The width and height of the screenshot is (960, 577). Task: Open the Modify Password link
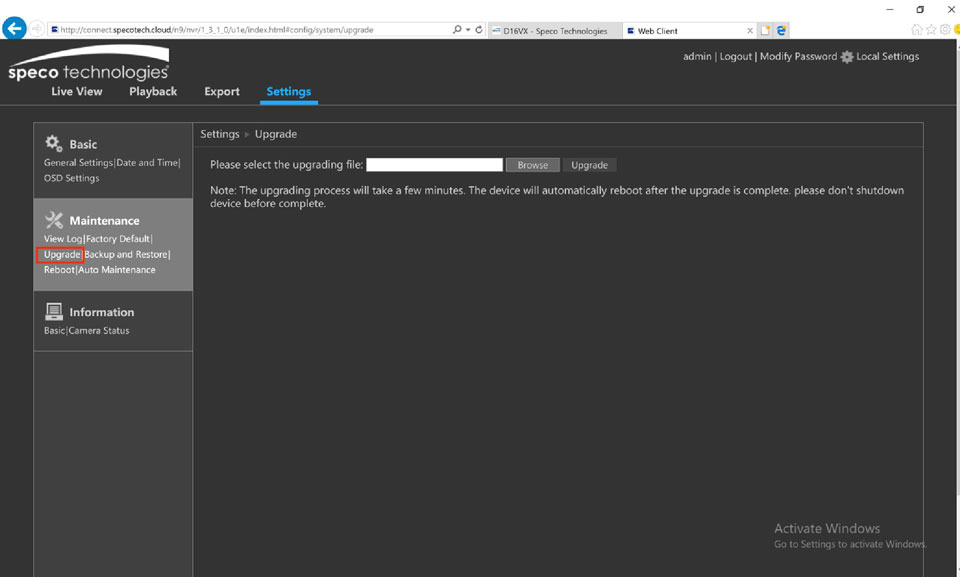click(x=798, y=57)
